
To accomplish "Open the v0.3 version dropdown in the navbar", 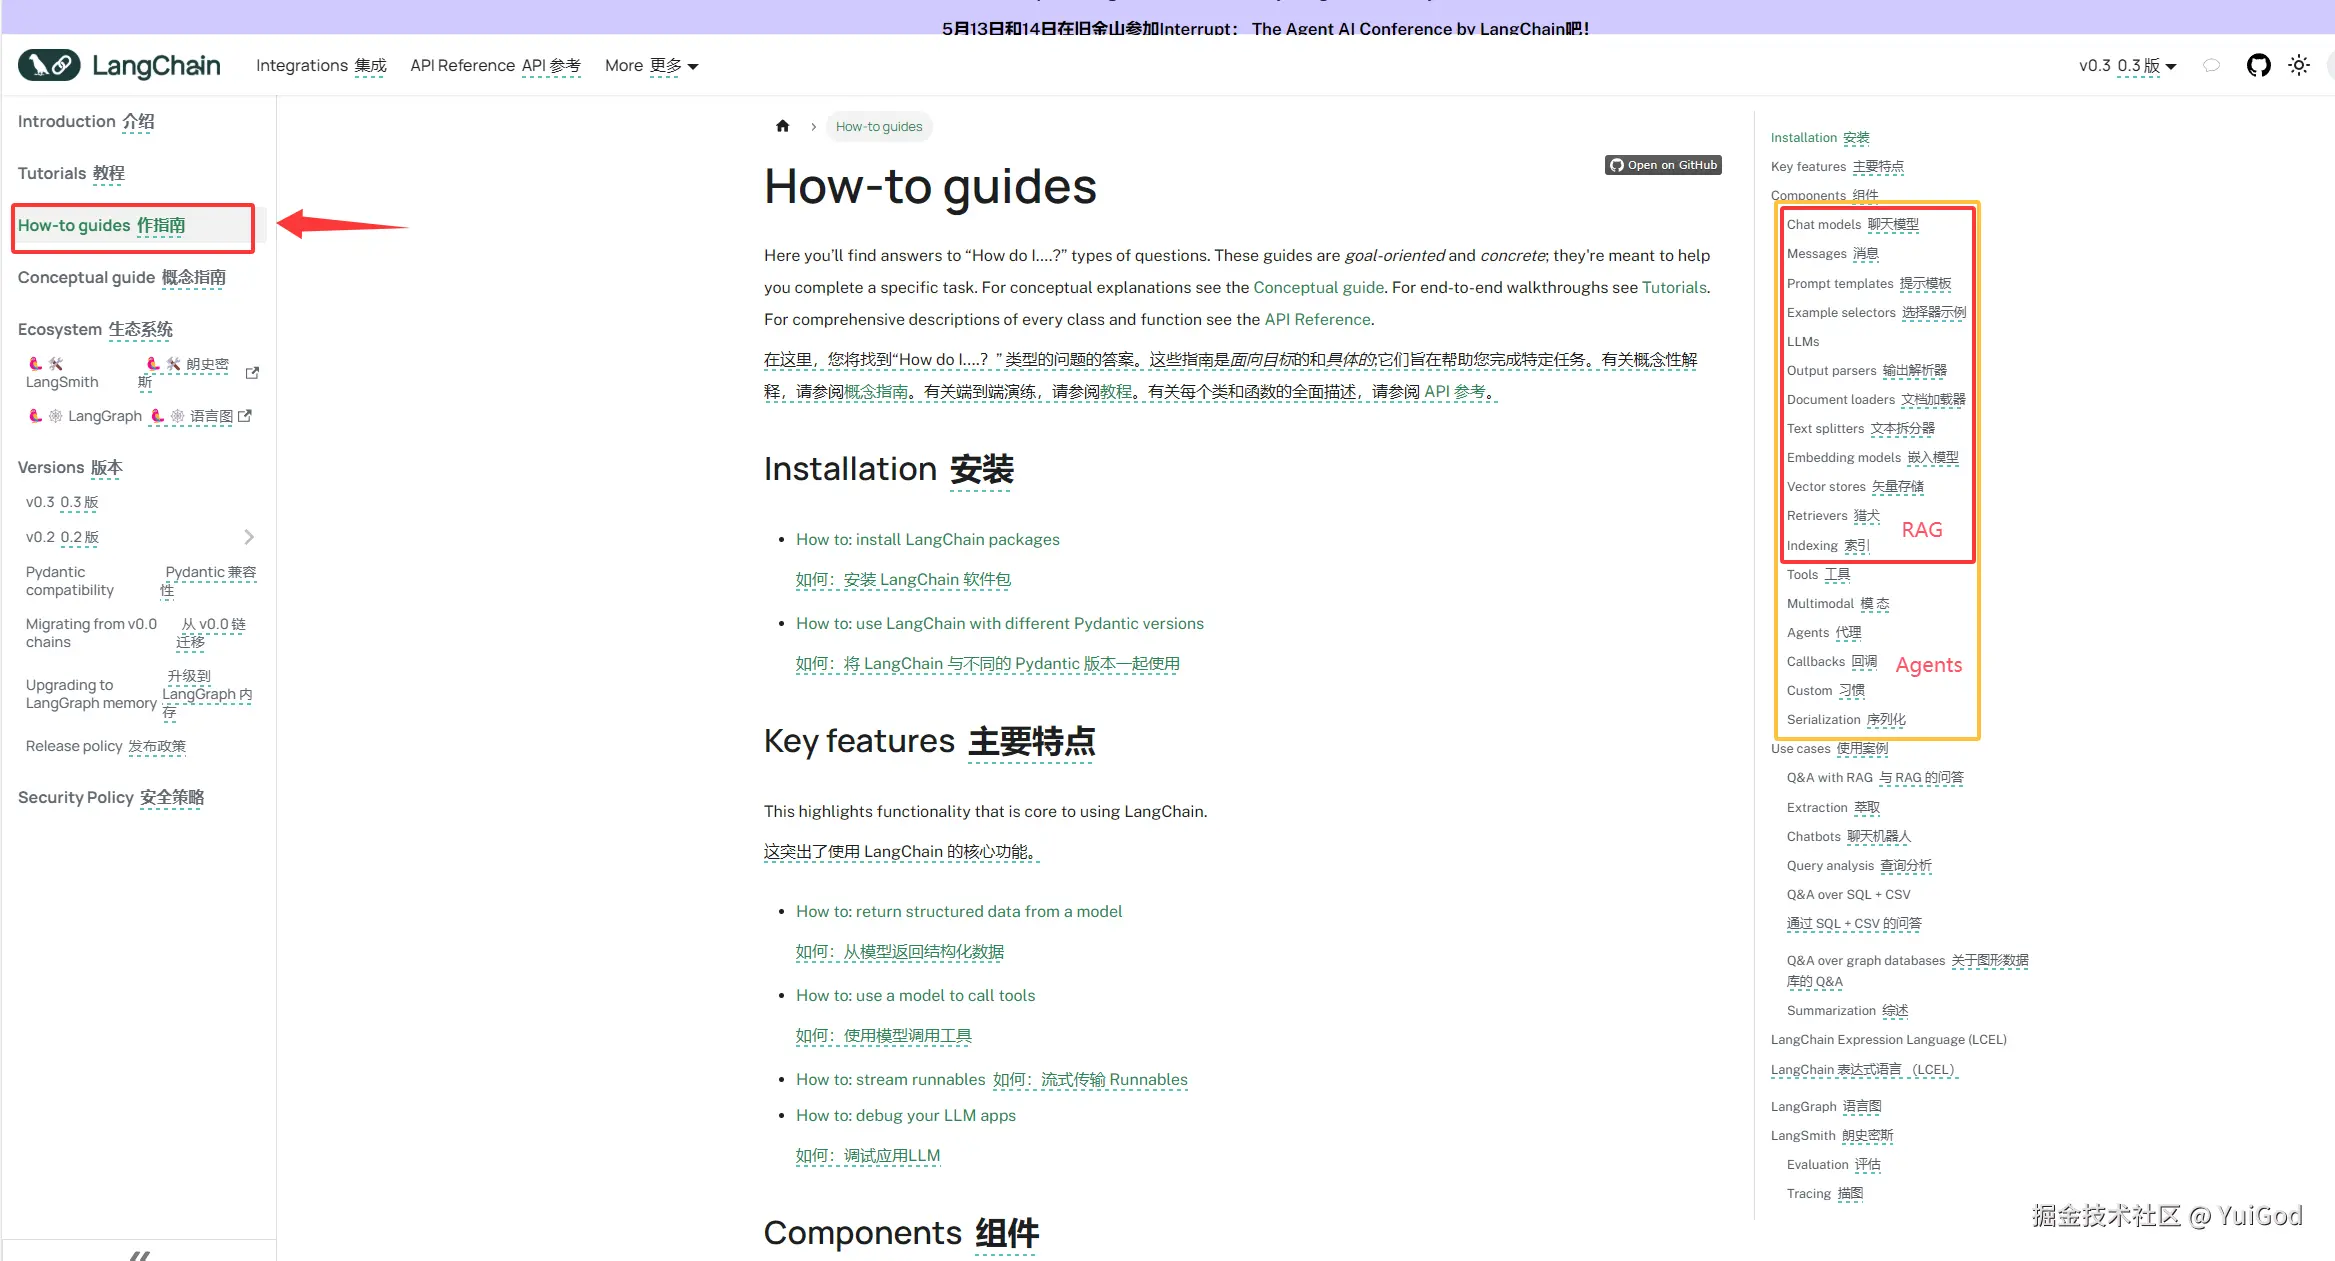I will 2127,66.
